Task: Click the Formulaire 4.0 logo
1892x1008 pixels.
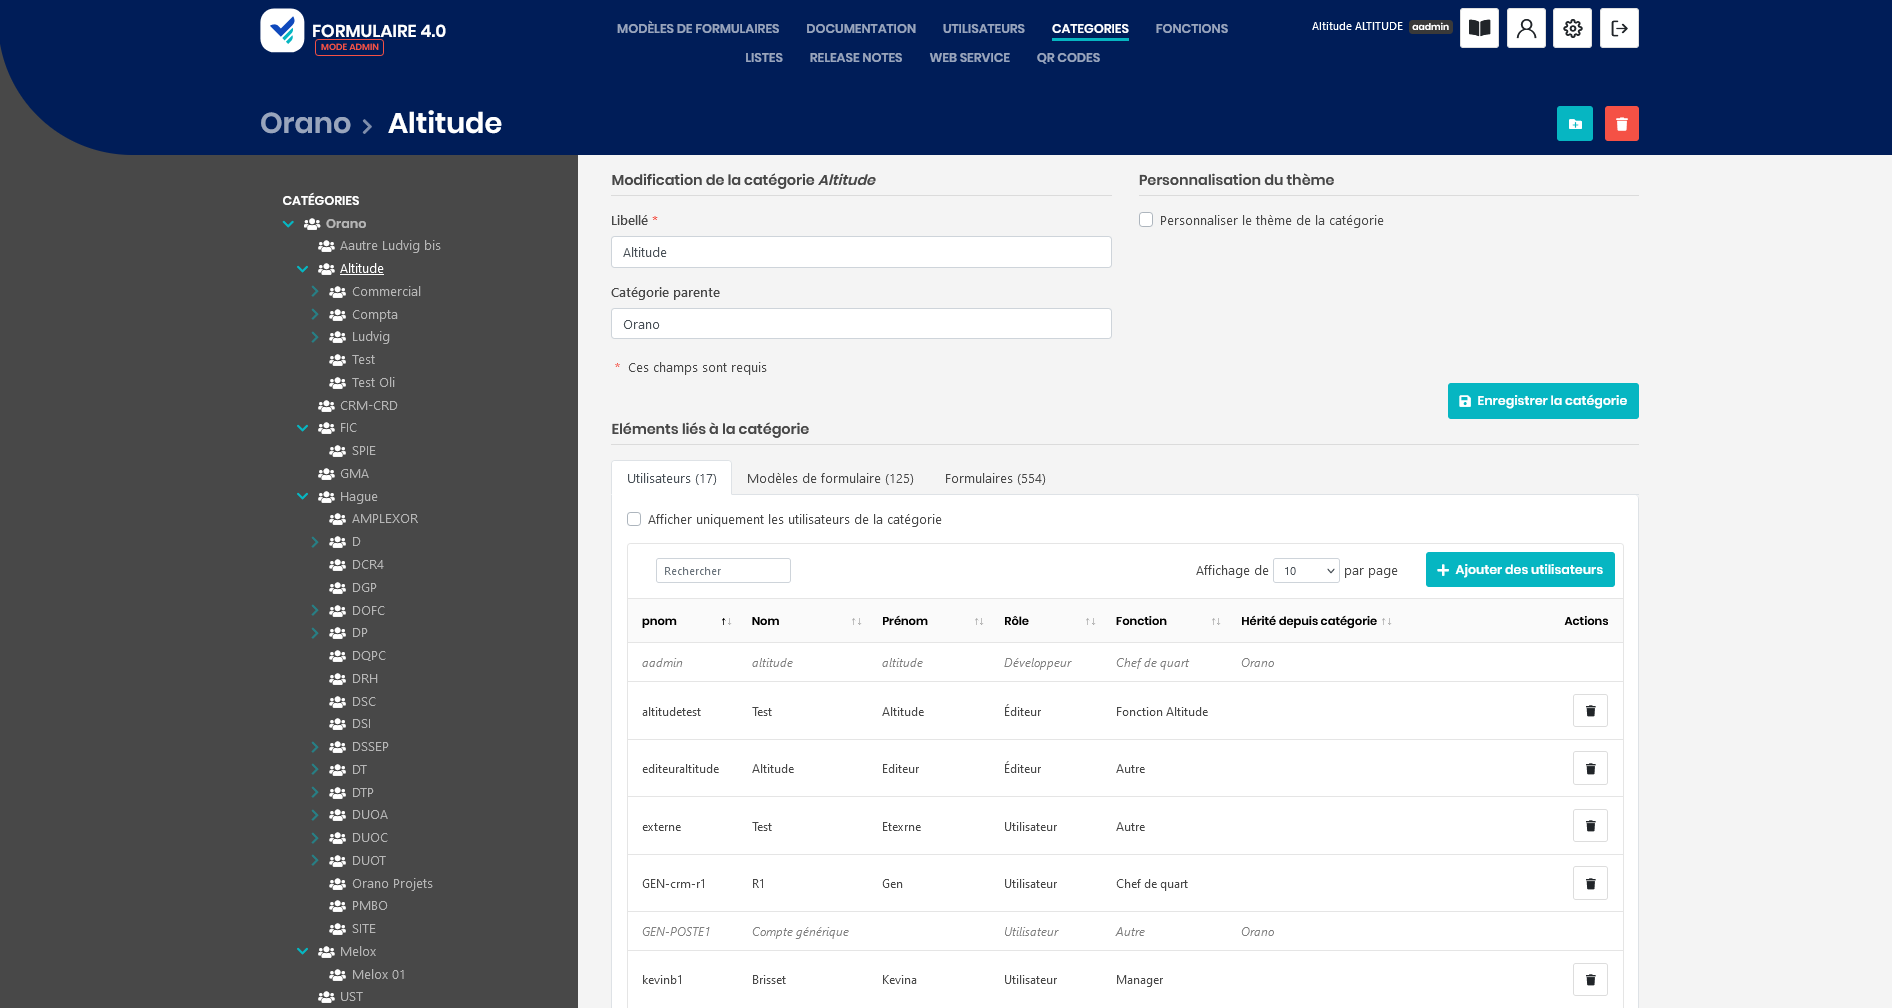Action: click(x=353, y=31)
